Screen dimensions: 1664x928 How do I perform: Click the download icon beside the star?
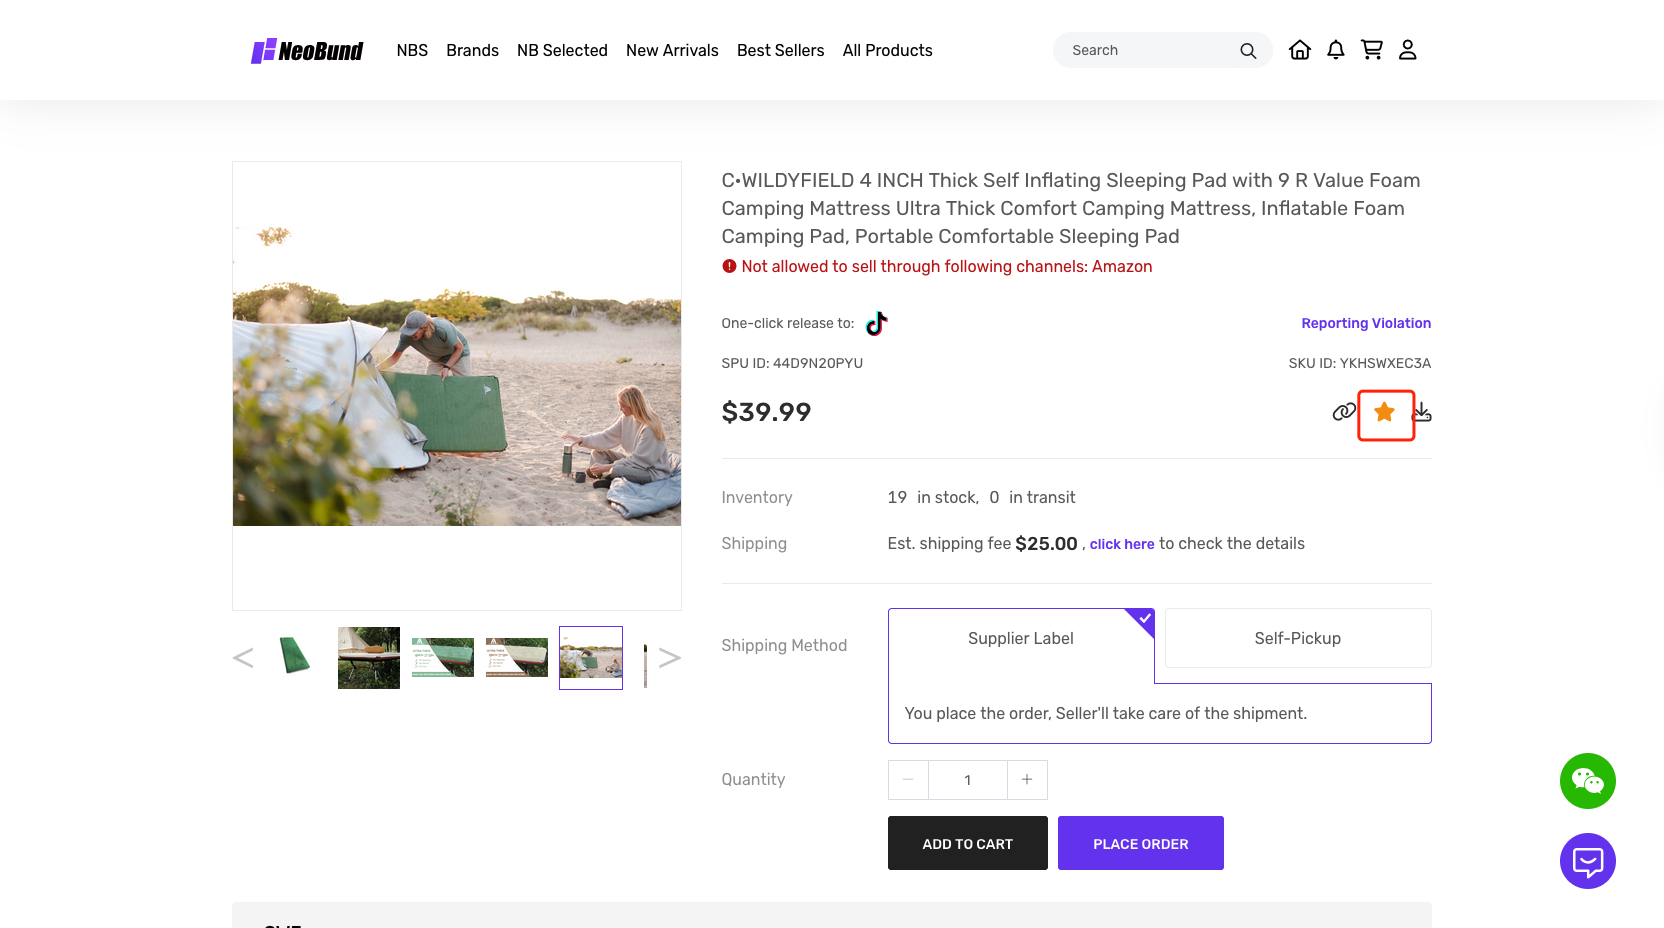[x=1423, y=412]
